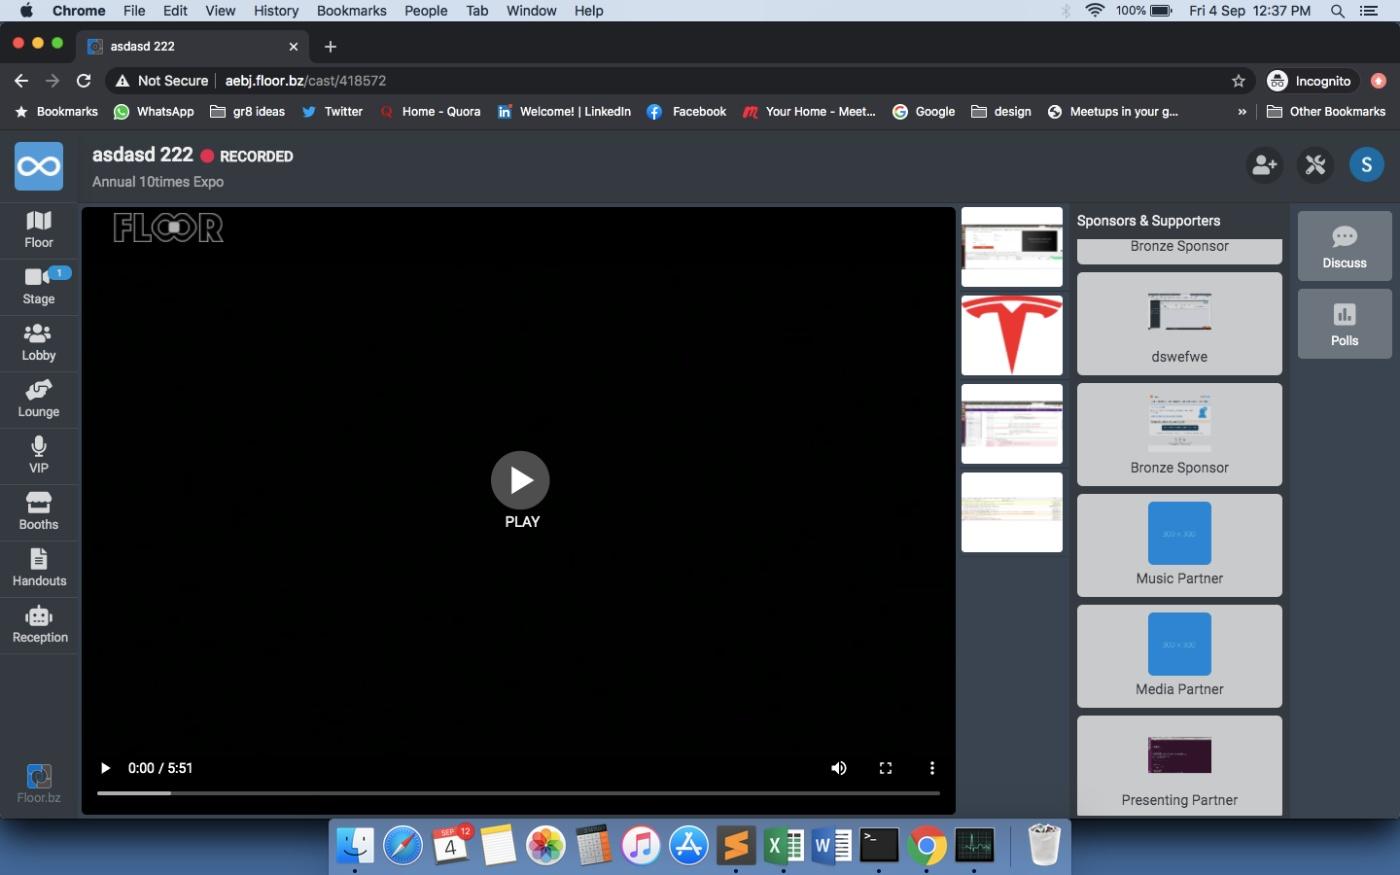Screen dimensions: 1400x875
Task: Open the gr8 ideas bookmark folder
Action: tap(247, 112)
